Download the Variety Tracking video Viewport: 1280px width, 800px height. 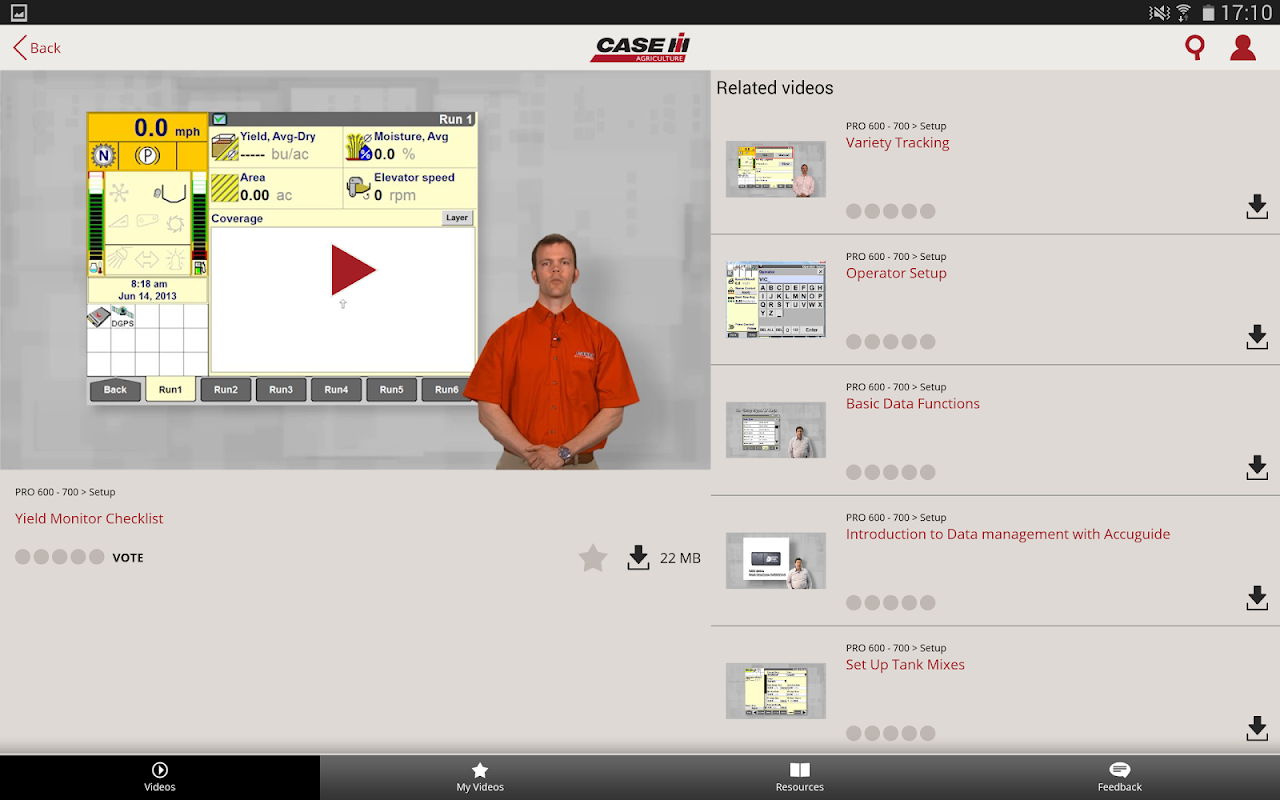[x=1257, y=207]
